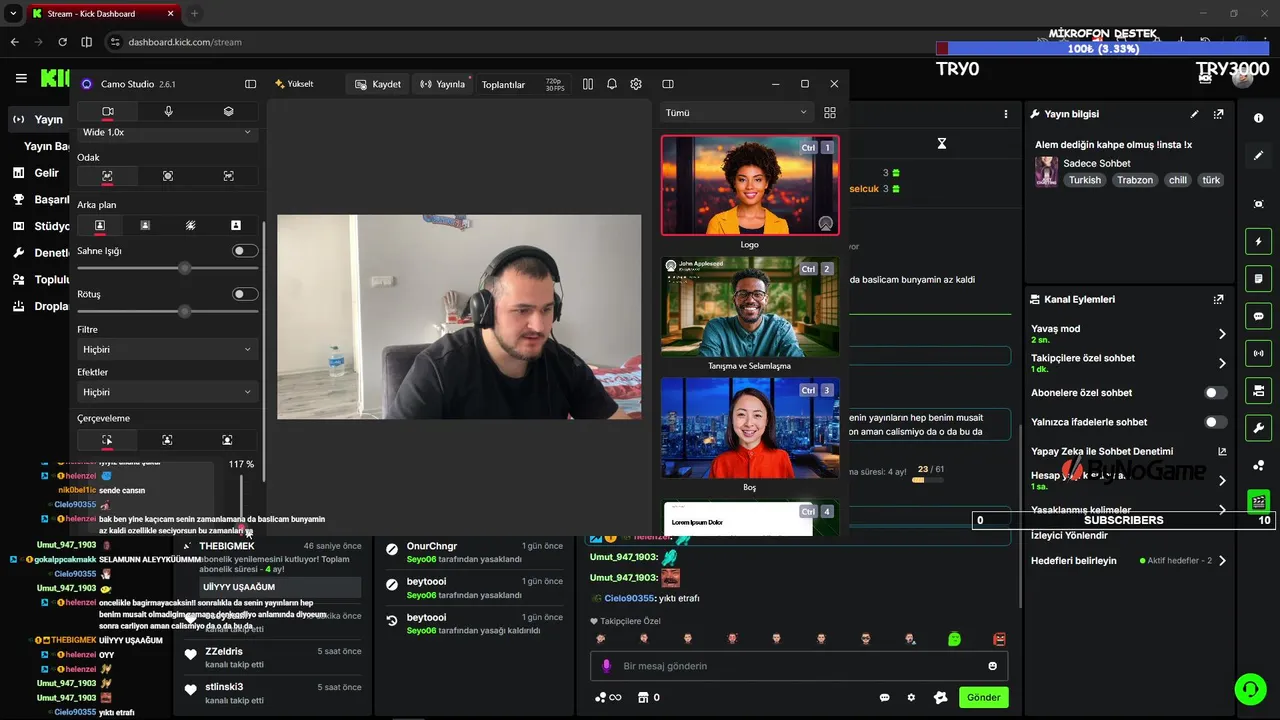Open the Camo Studio video settings tab
The image size is (1280, 720).
(x=108, y=111)
